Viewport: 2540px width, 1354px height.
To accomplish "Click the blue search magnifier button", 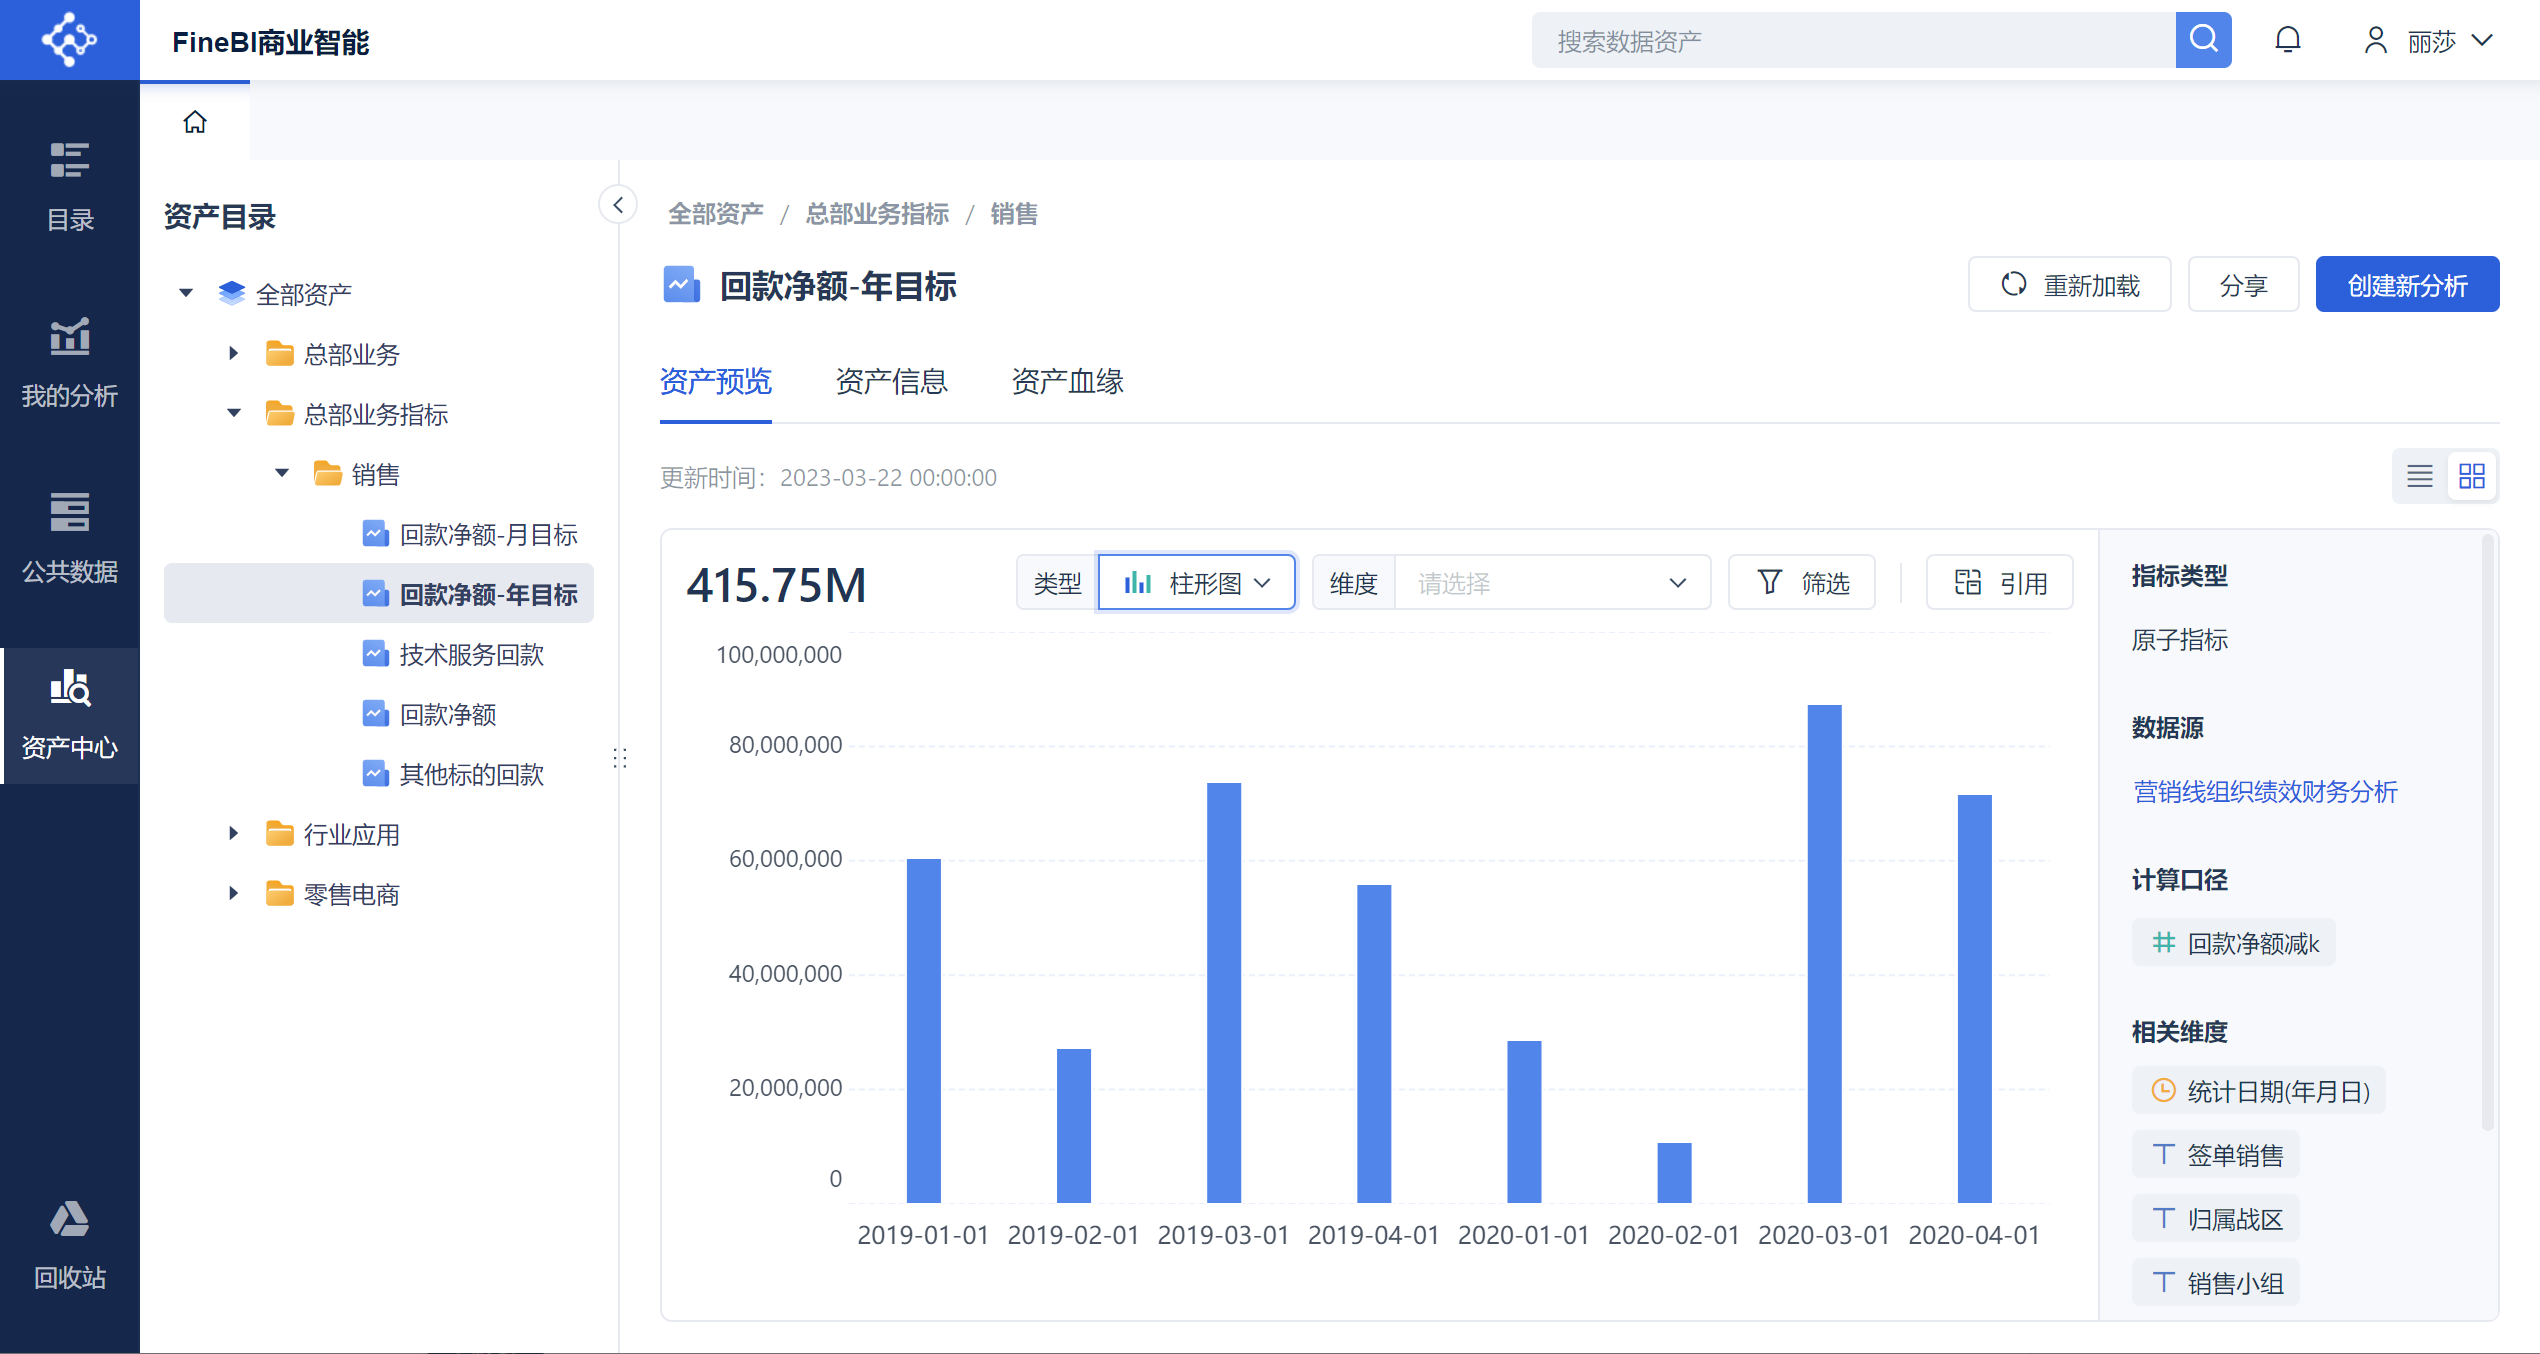I will coord(2203,40).
